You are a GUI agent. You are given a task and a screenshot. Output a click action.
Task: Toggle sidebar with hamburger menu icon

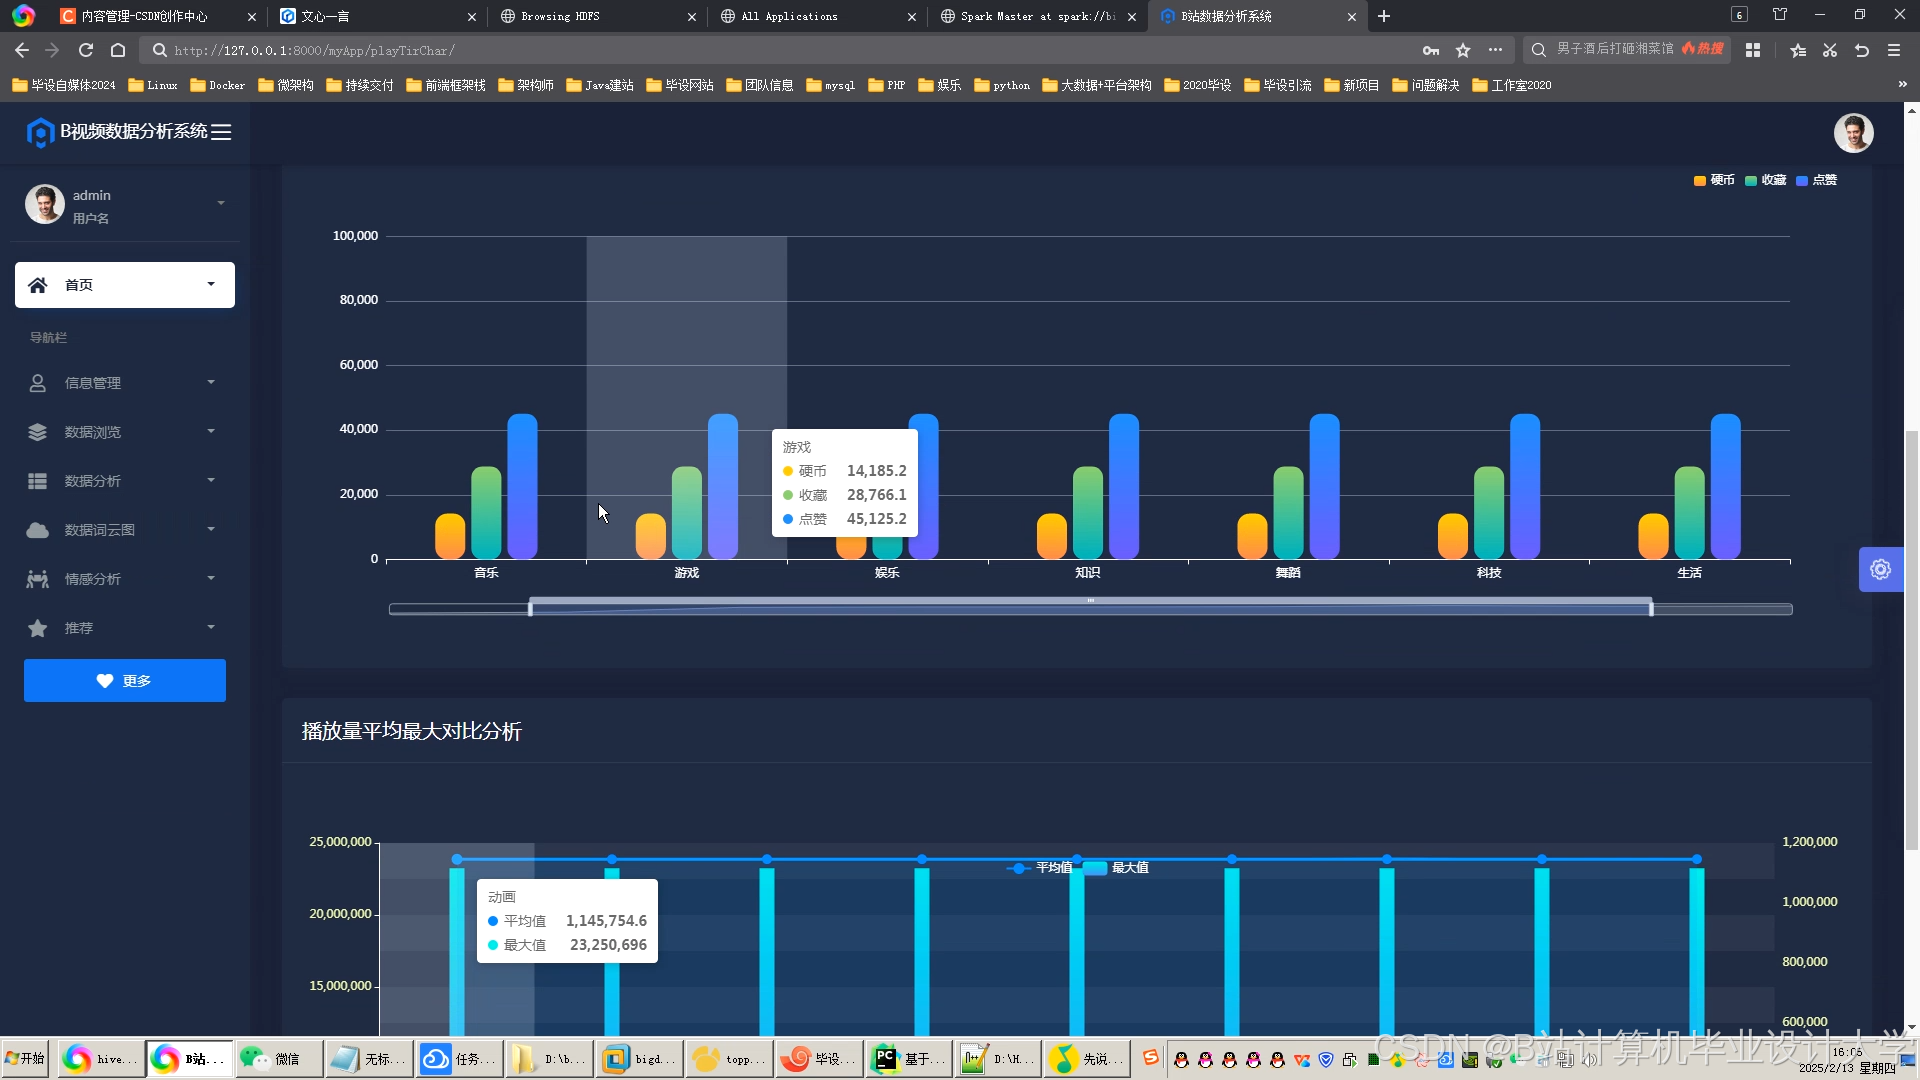[x=221, y=132]
